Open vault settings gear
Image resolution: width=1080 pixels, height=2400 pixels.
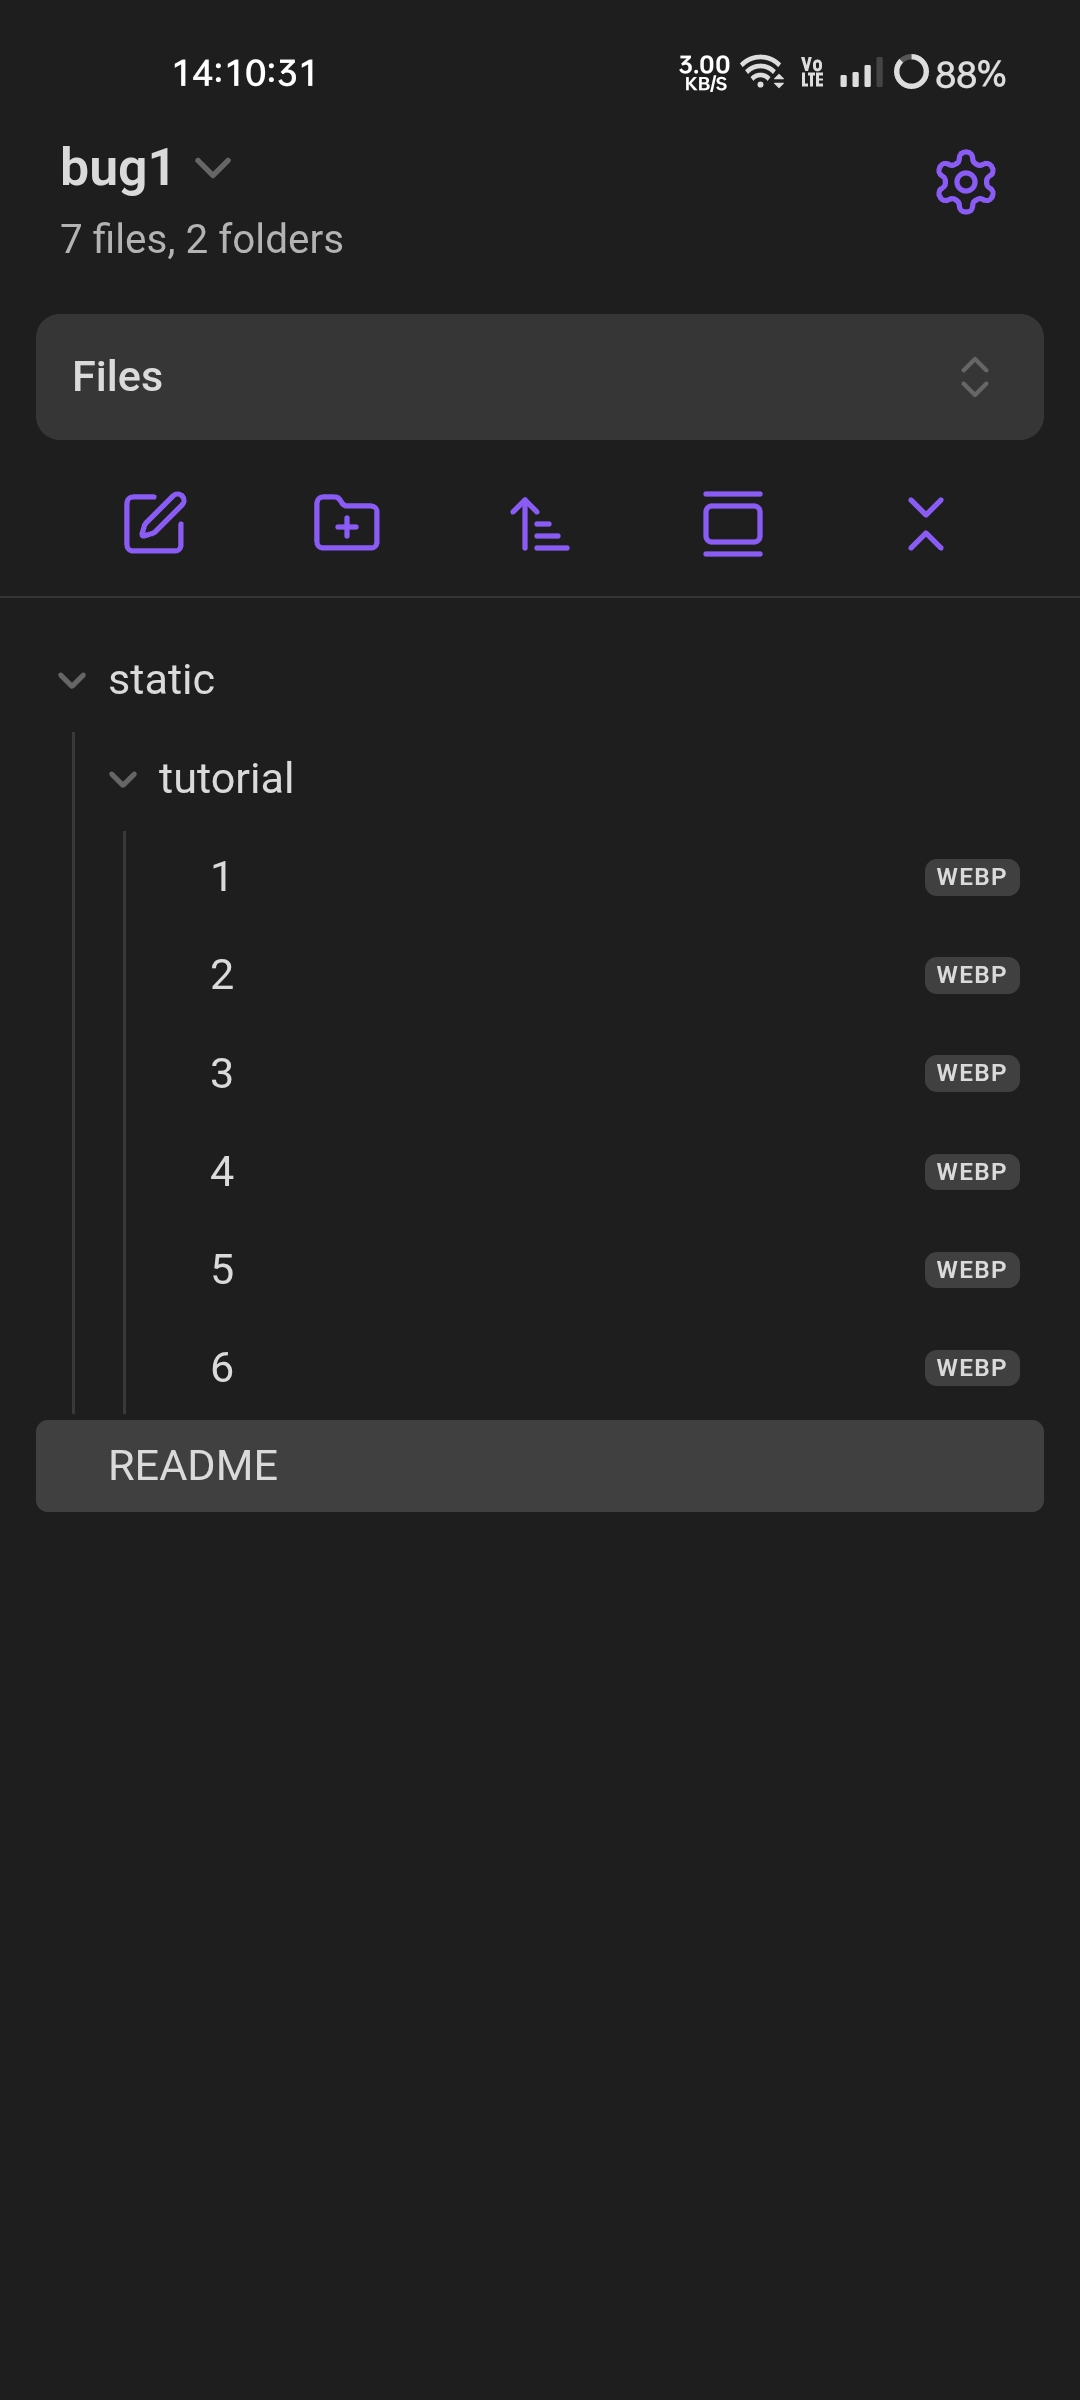pyautogui.click(x=965, y=182)
